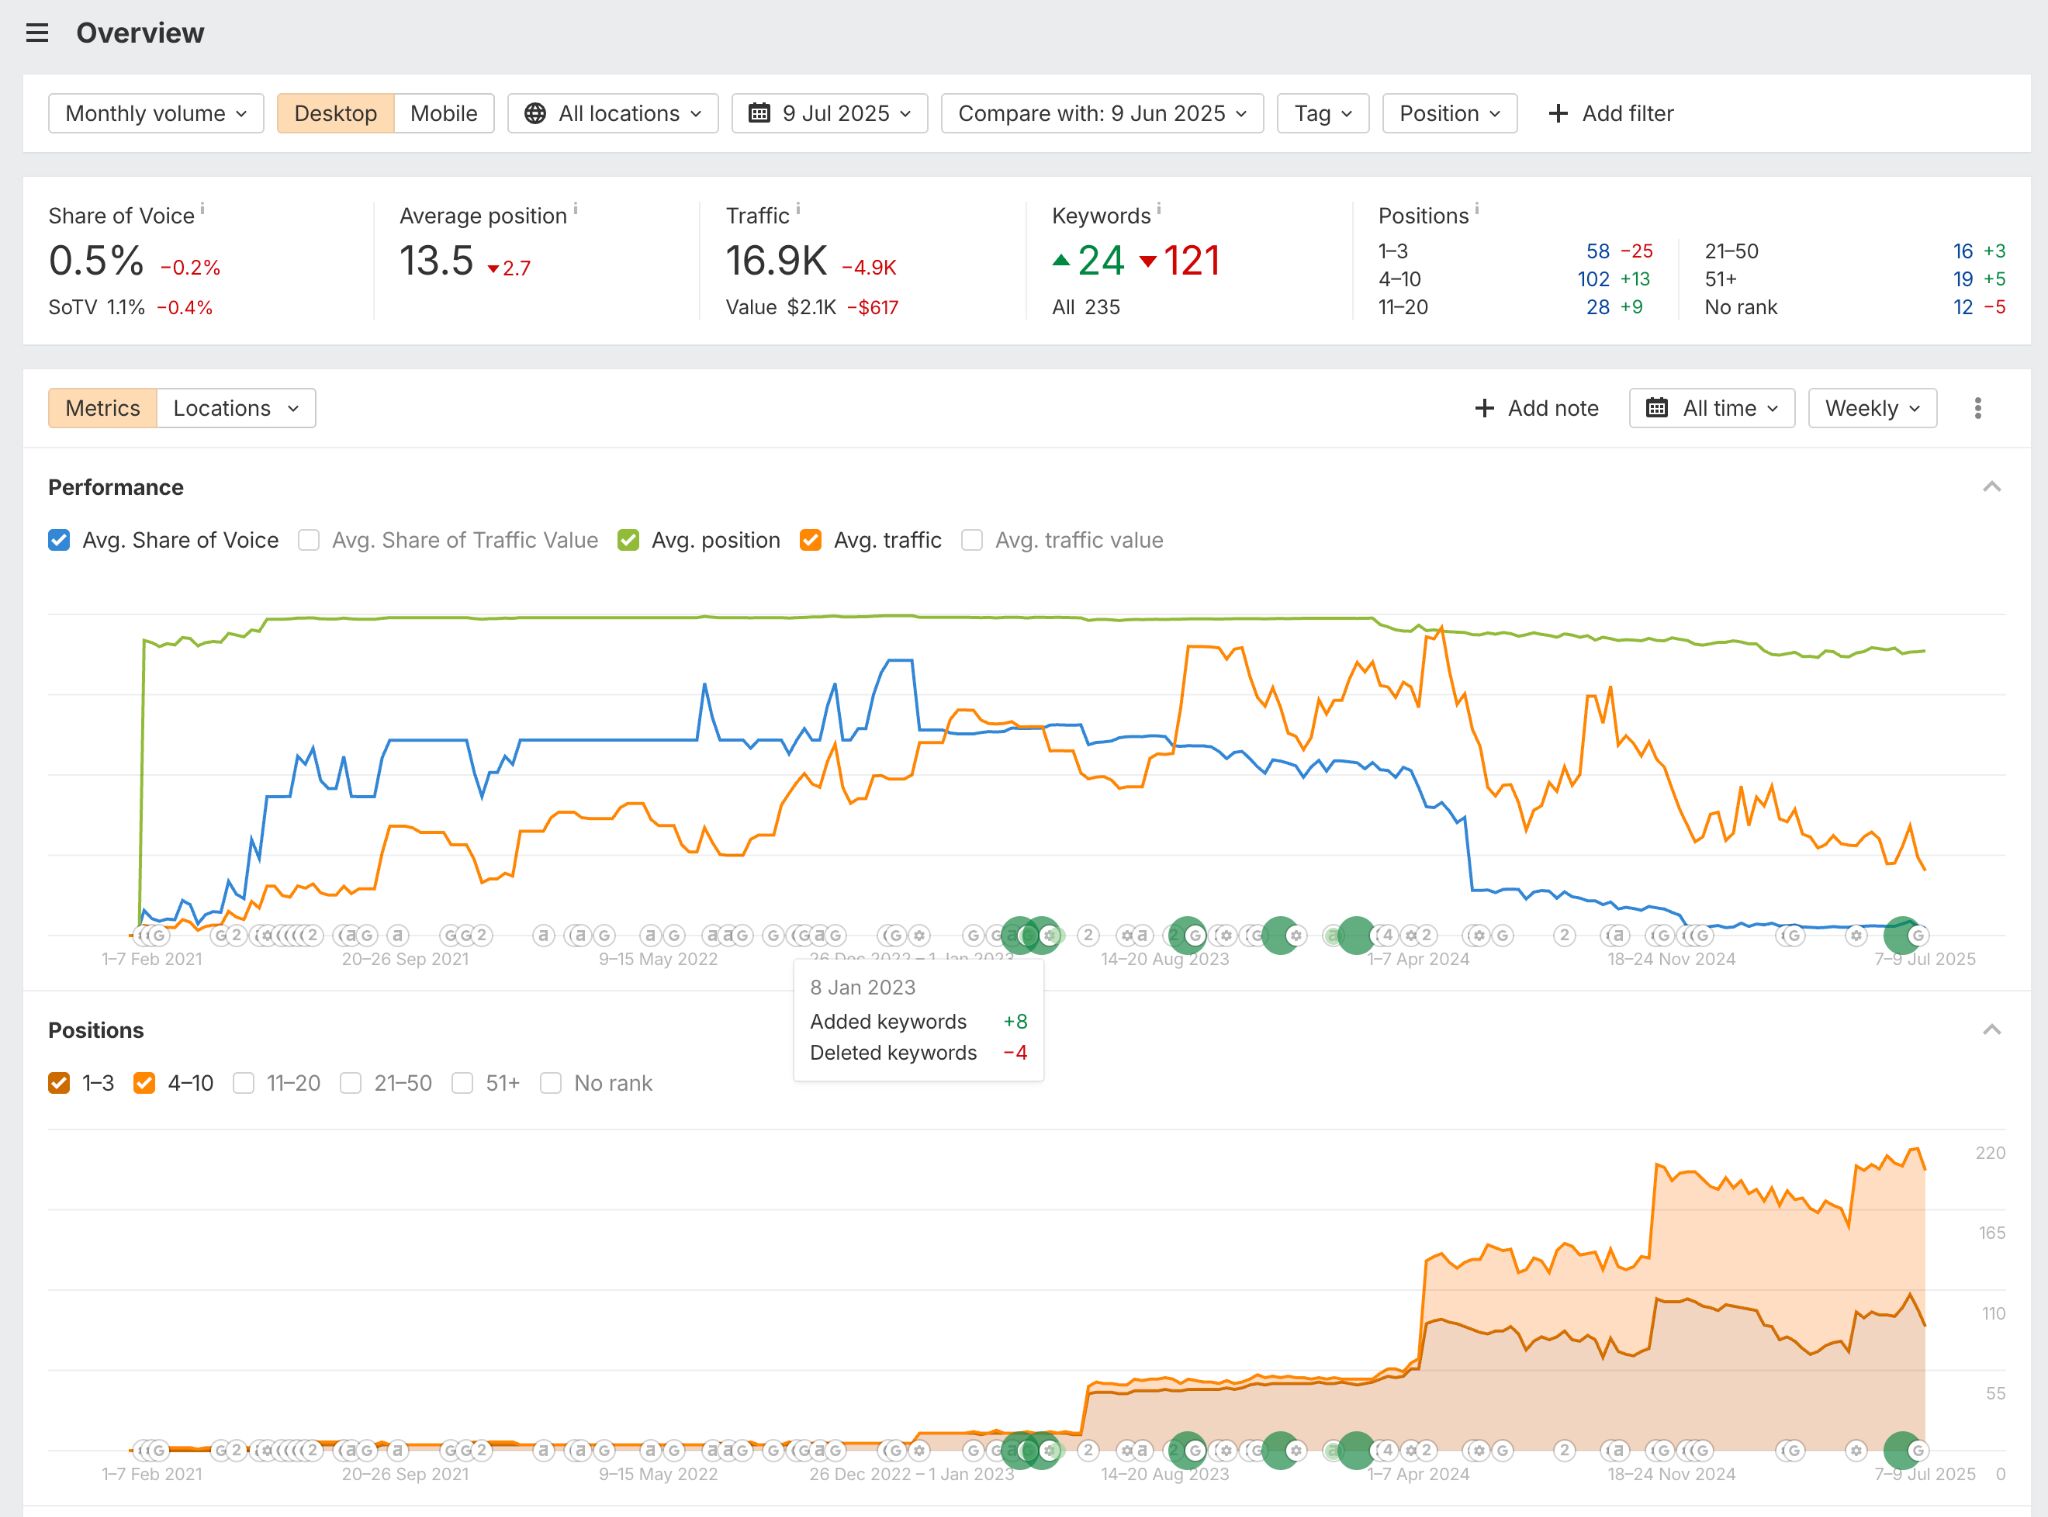Screen dimensions: 2048x1517
Task: Click the Positions info icon
Action: 1477,207
